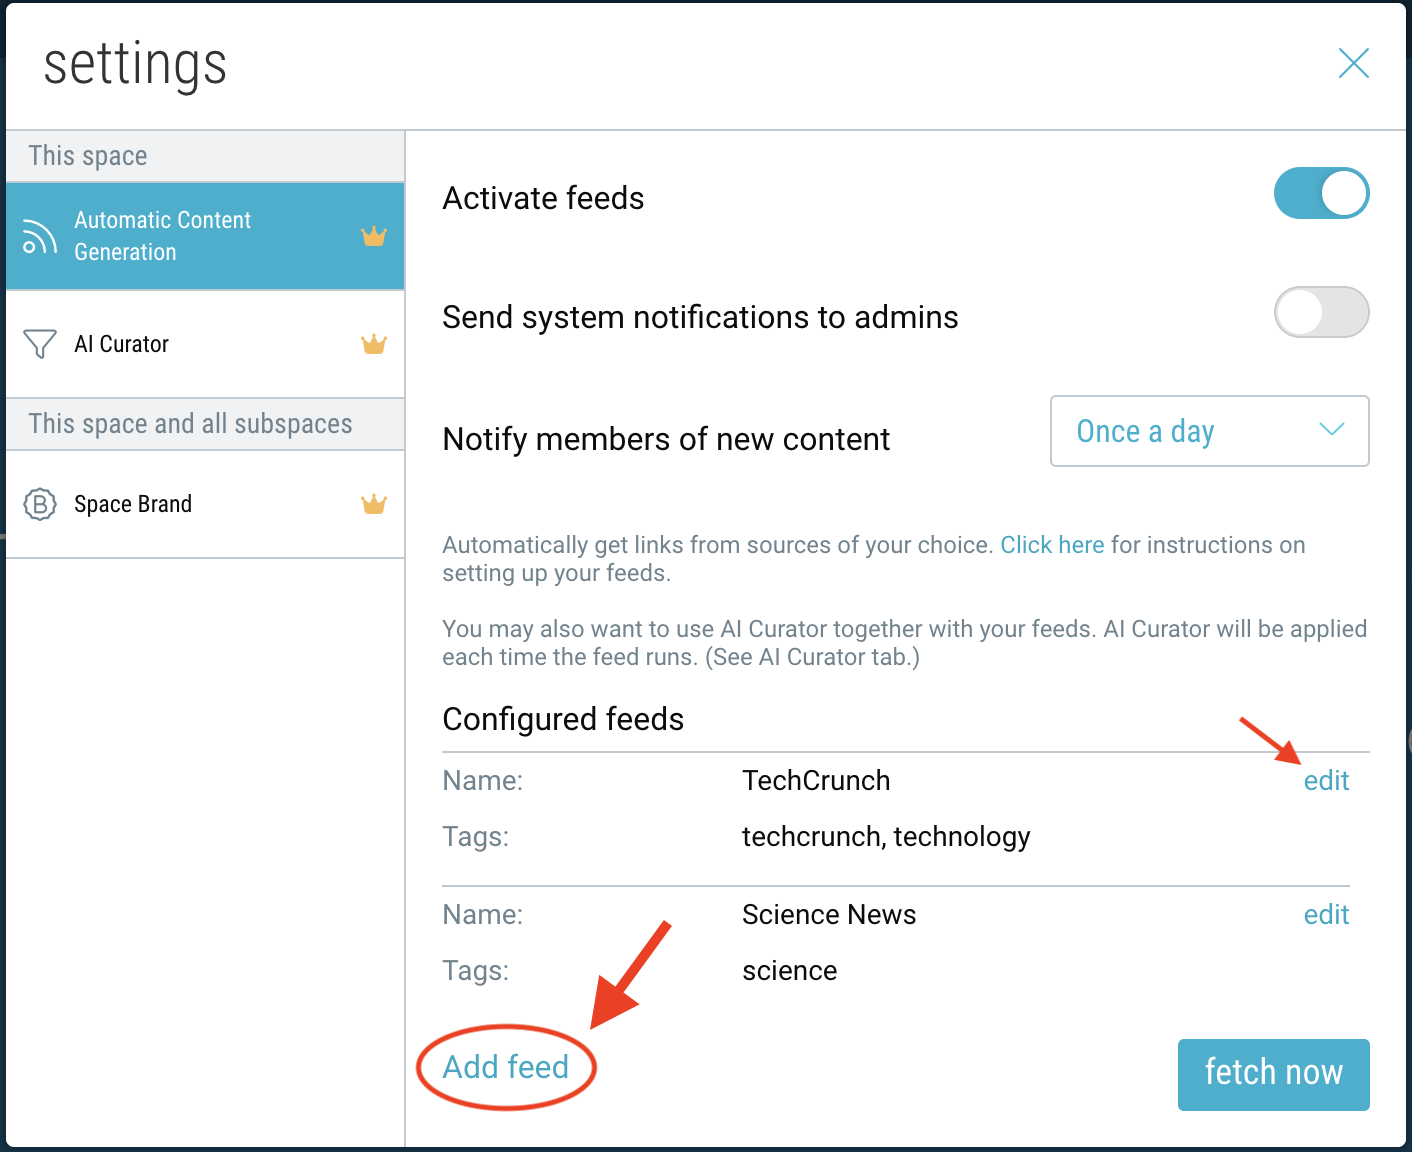
Task: Click the crown icon beside Space Brand
Action: [373, 504]
